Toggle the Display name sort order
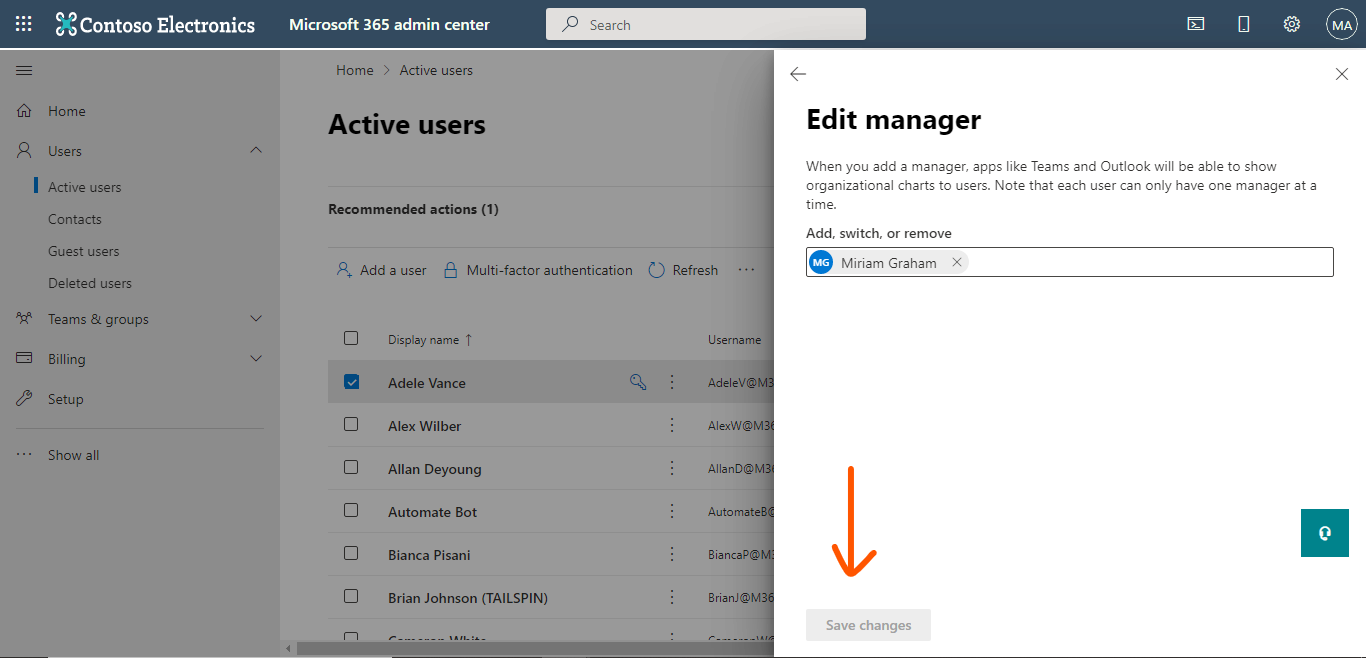The image size is (1366, 658). pos(429,339)
